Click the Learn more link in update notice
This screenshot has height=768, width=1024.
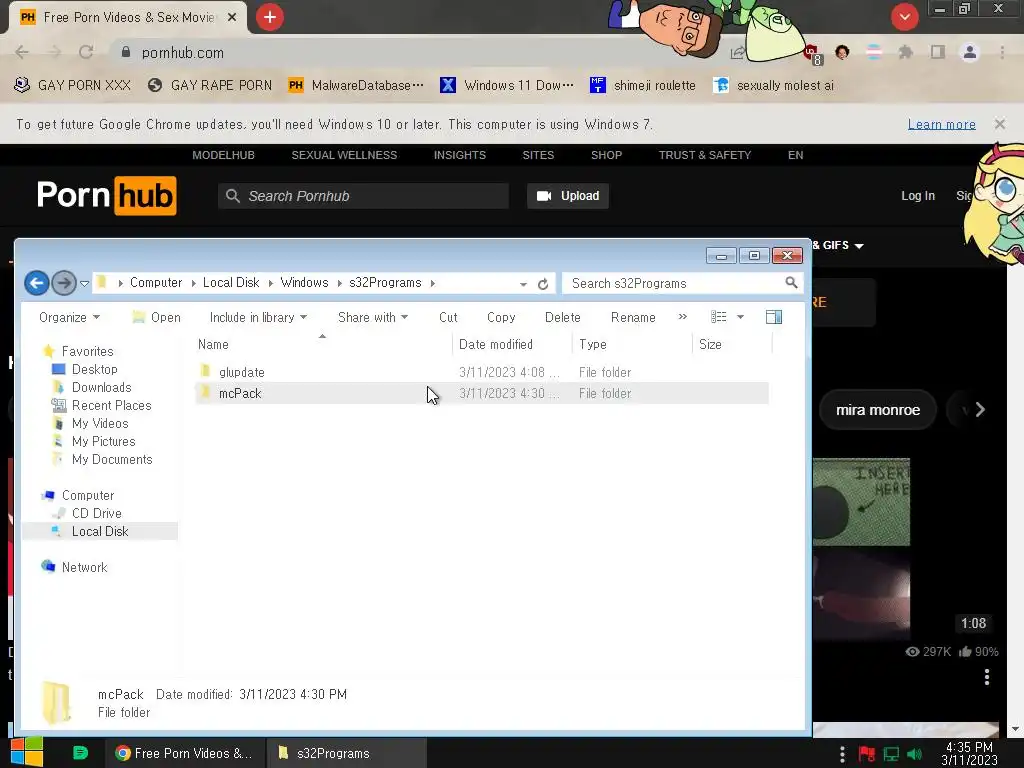pyautogui.click(x=941, y=124)
